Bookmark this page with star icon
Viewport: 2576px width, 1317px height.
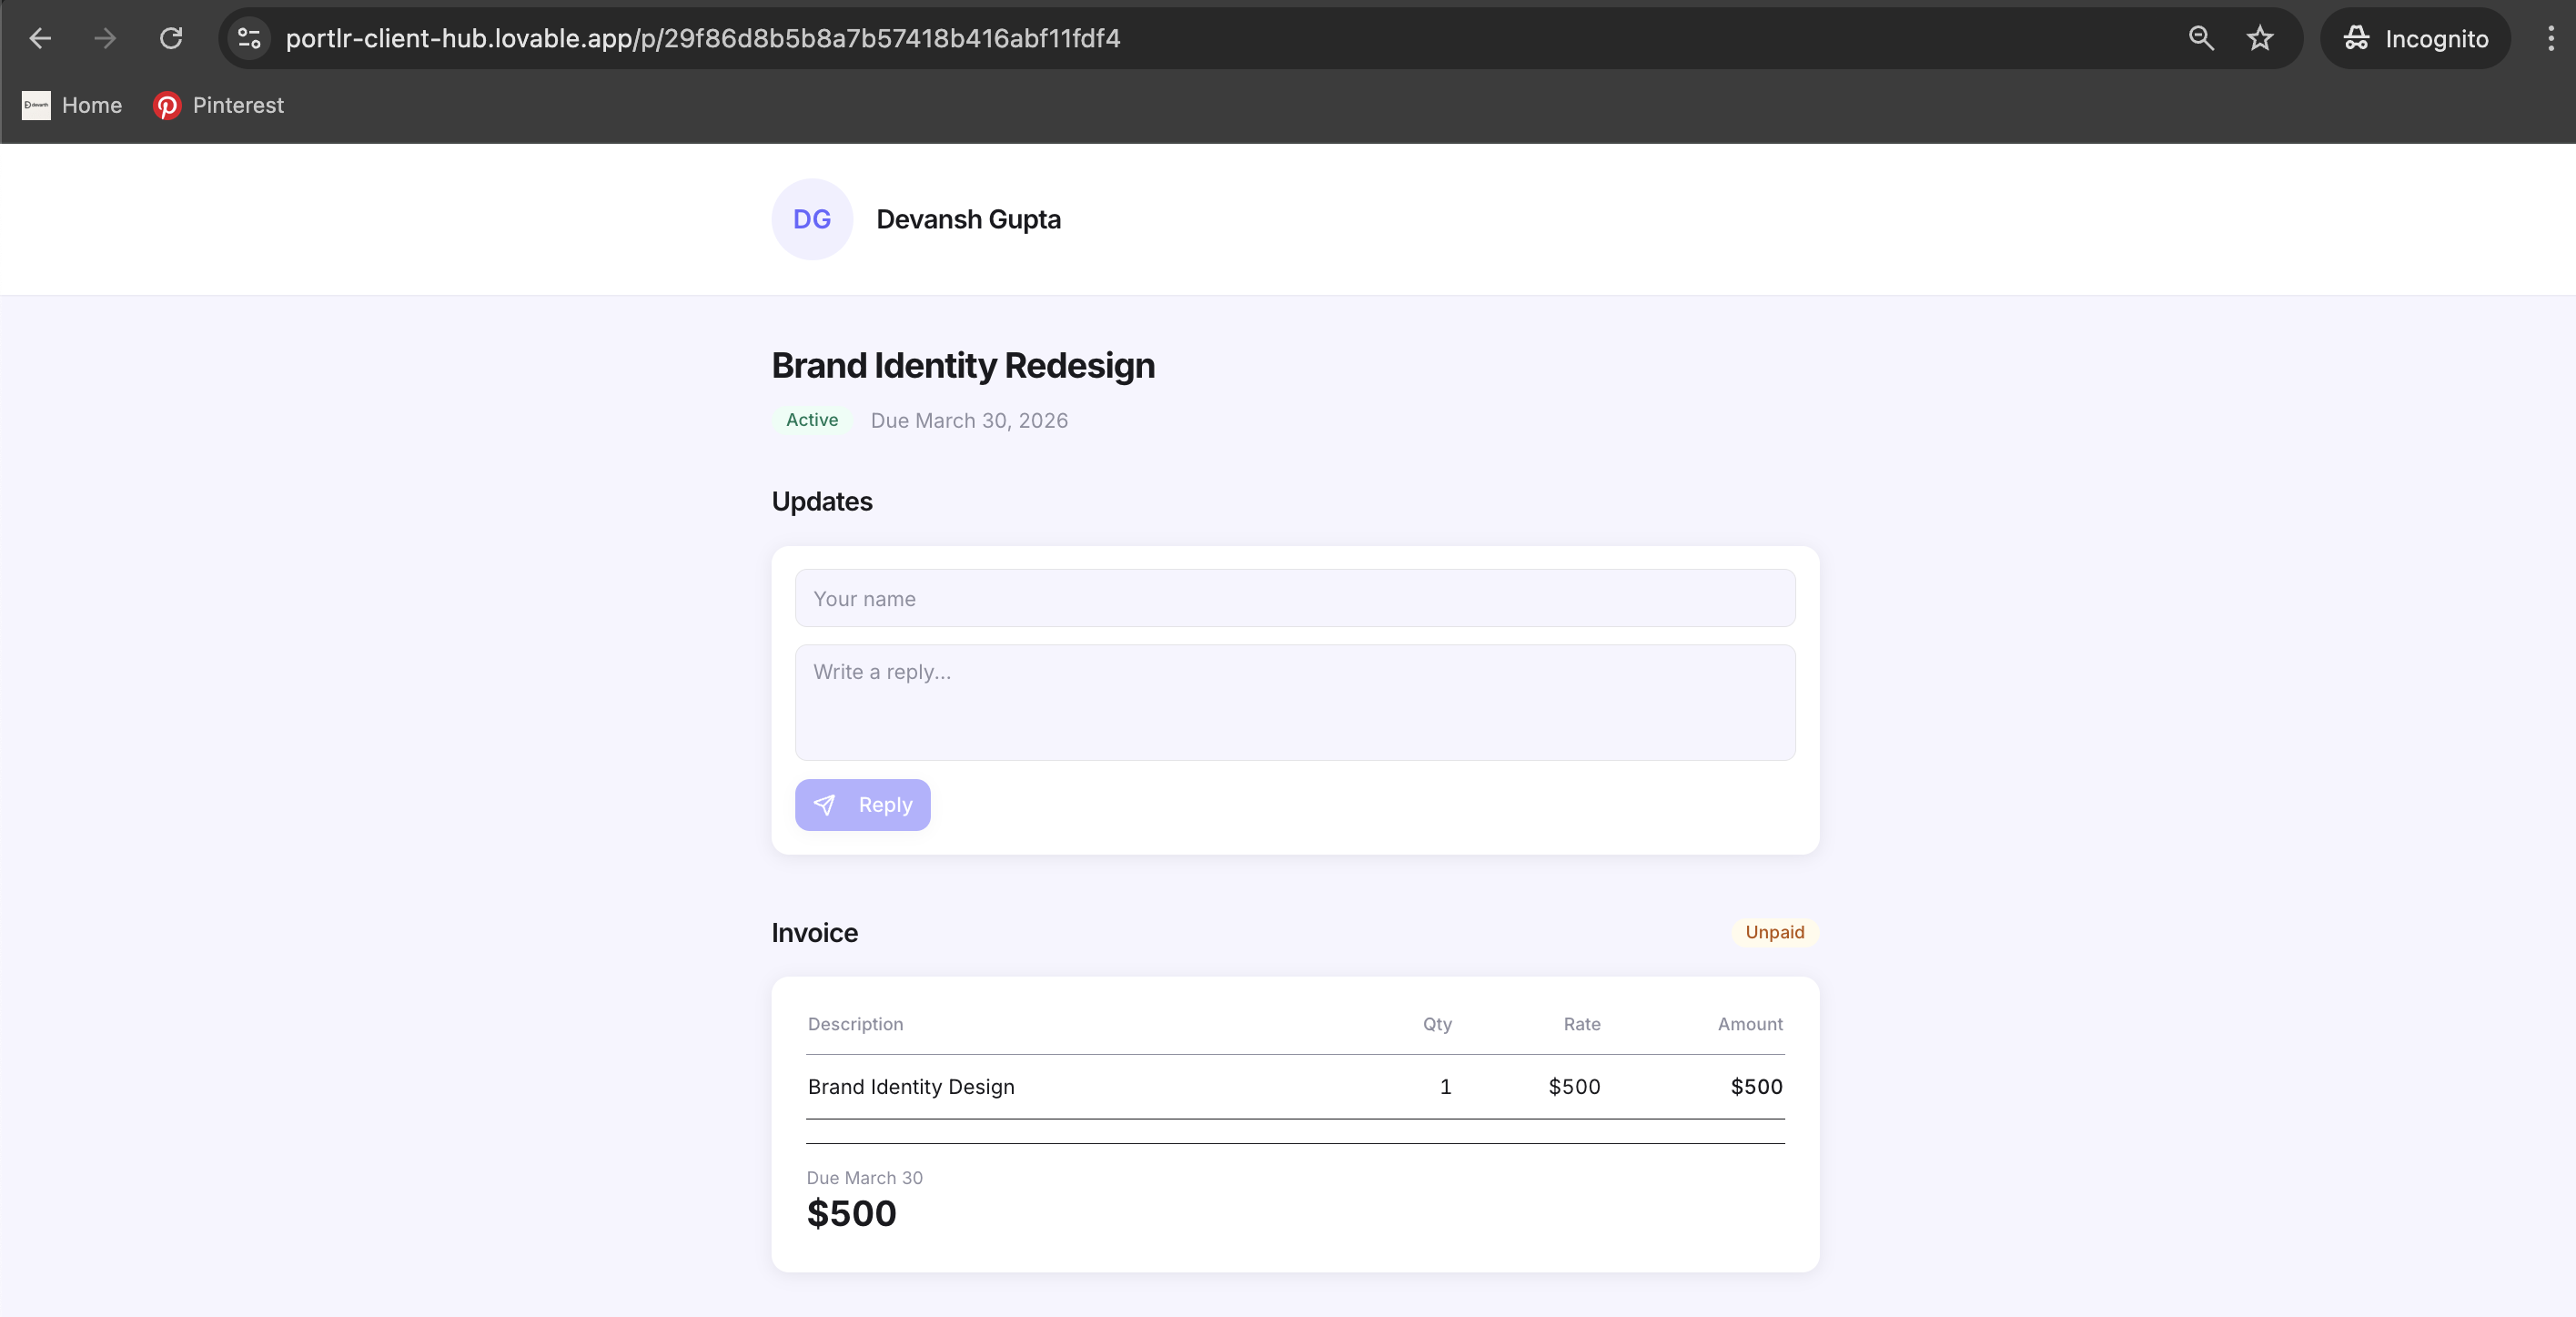click(2260, 38)
